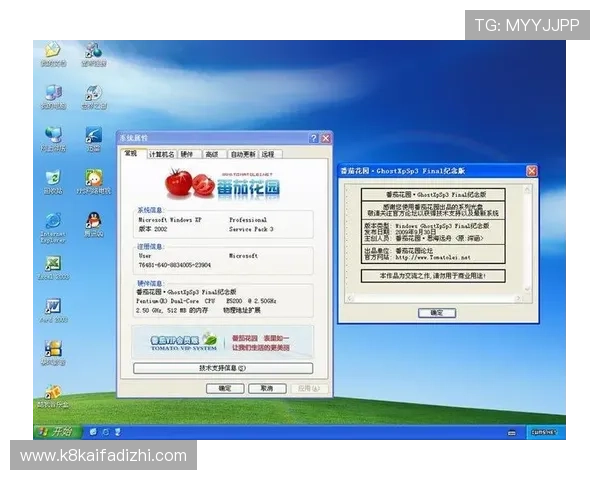Open the Word 2003 desktop shortcut
Viewport: 600px width, 480px height.
tap(52, 305)
